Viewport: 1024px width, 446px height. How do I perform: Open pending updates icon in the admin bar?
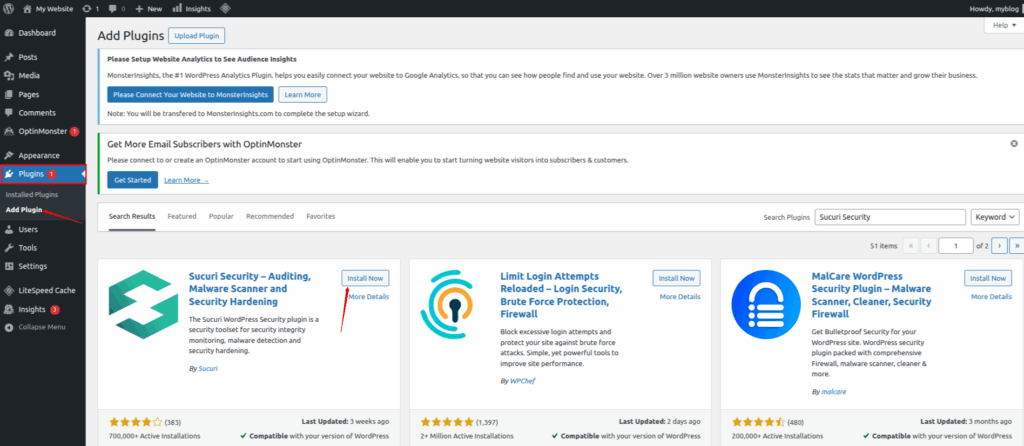[91, 9]
